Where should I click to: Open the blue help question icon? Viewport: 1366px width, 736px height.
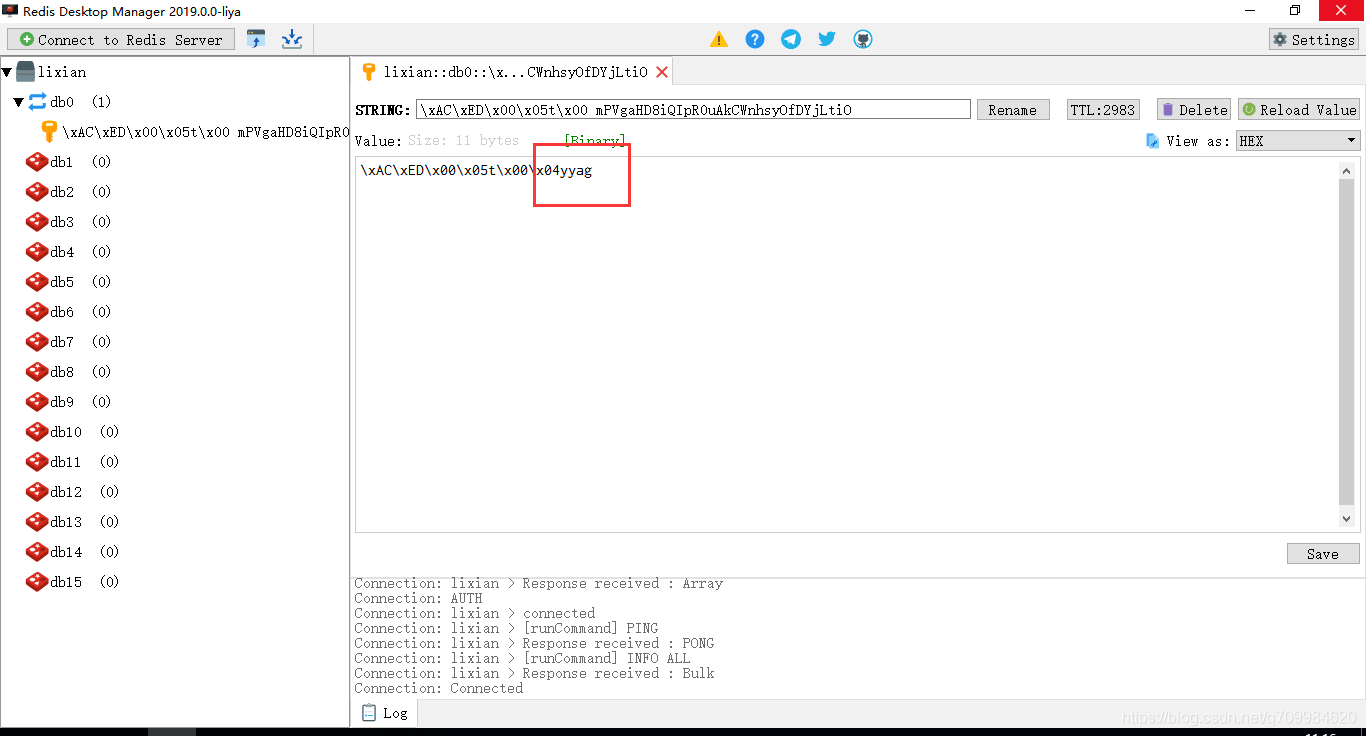click(x=755, y=39)
